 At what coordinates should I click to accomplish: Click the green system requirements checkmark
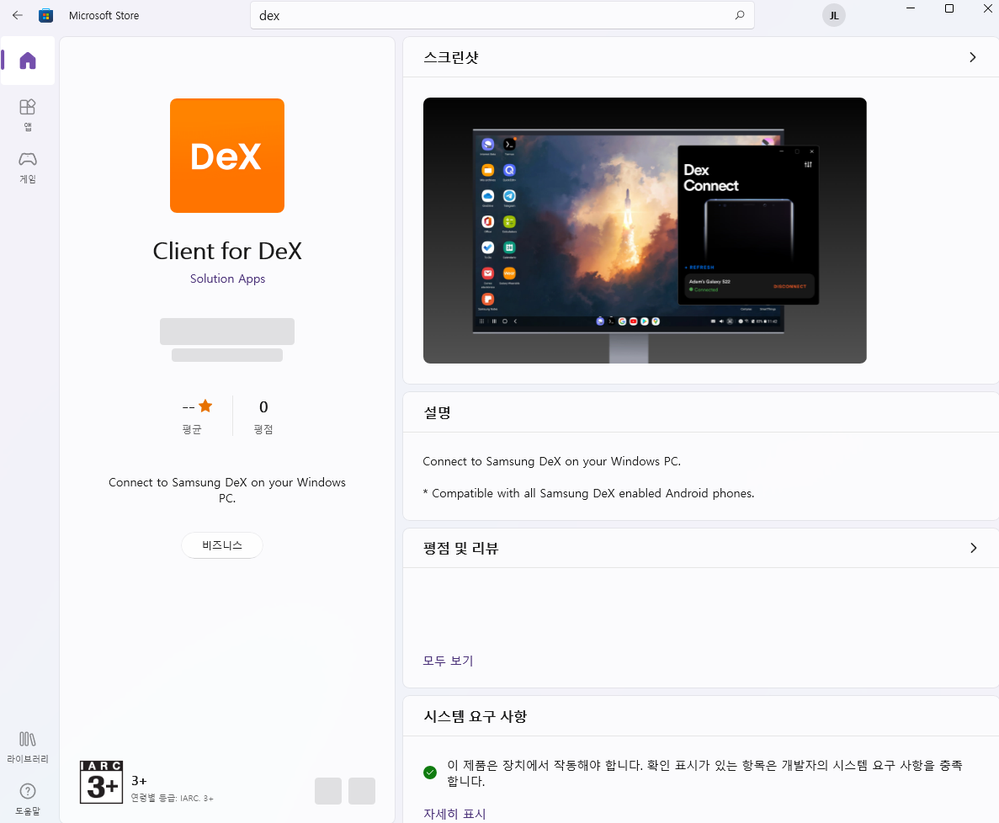430,773
